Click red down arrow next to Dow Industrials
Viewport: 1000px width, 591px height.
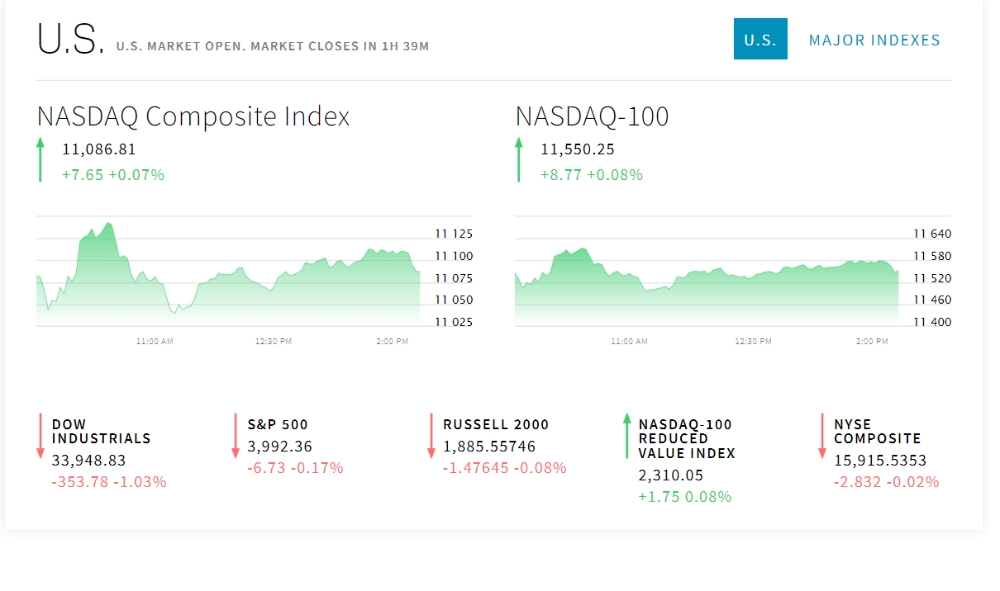[x=40, y=435]
